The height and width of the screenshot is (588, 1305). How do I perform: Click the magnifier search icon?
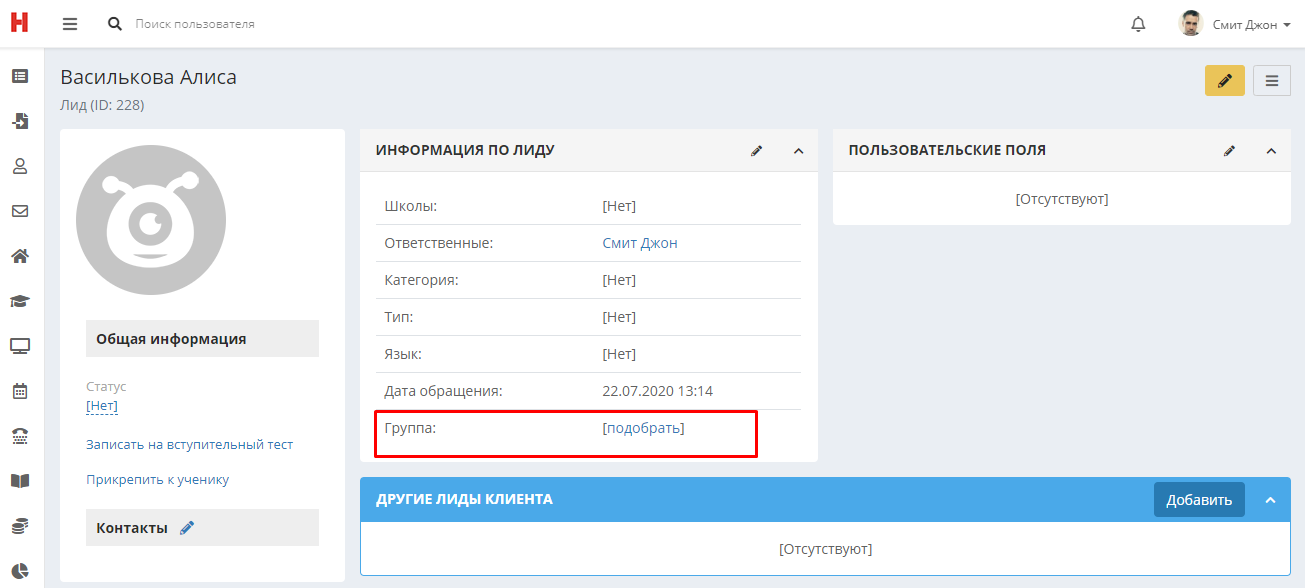point(115,23)
